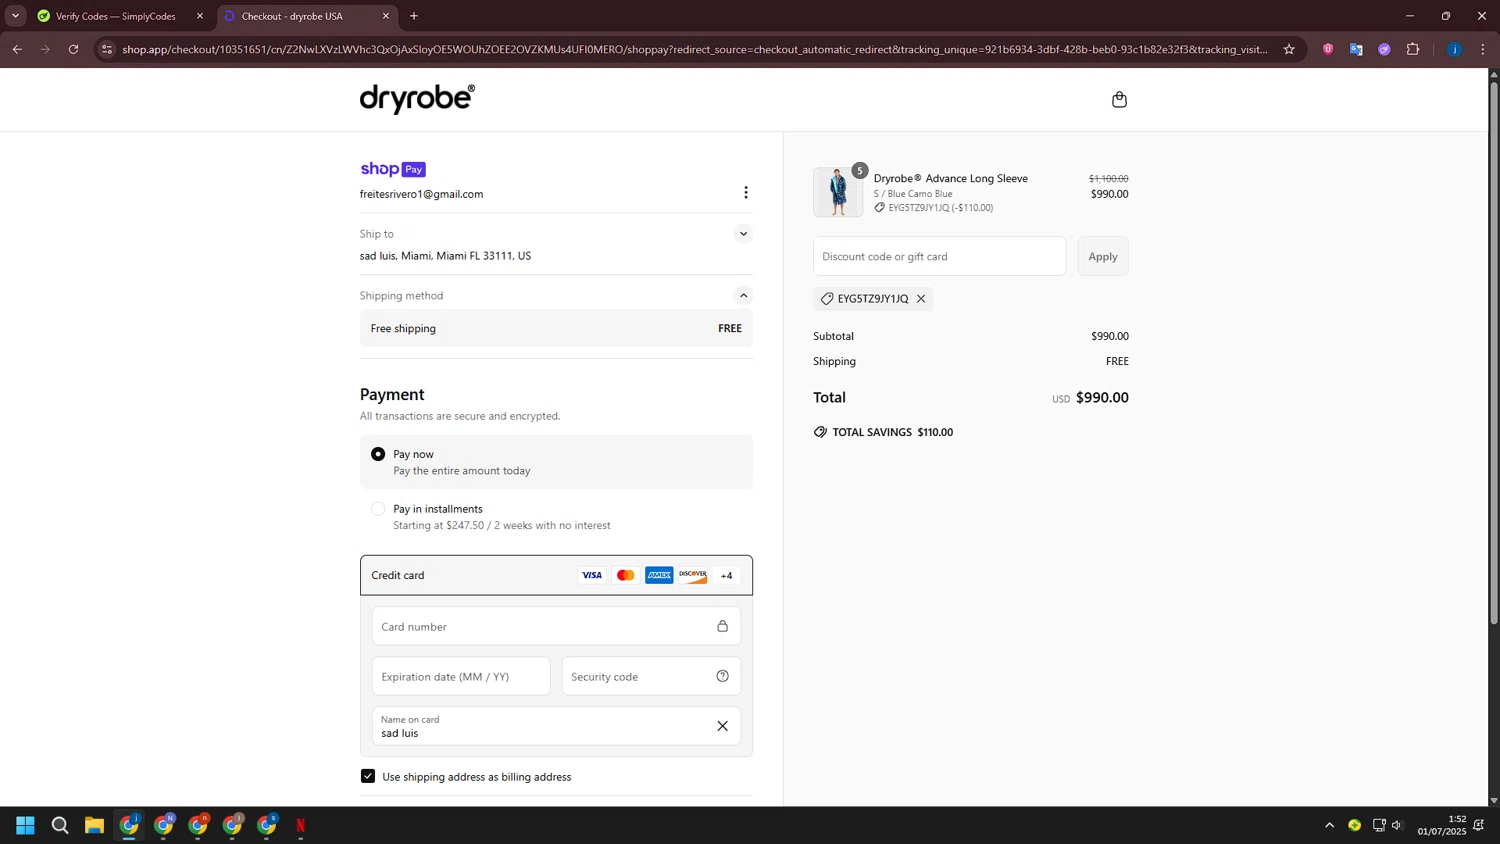Open Netflix from the taskbar
This screenshot has width=1500, height=844.
coord(300,825)
